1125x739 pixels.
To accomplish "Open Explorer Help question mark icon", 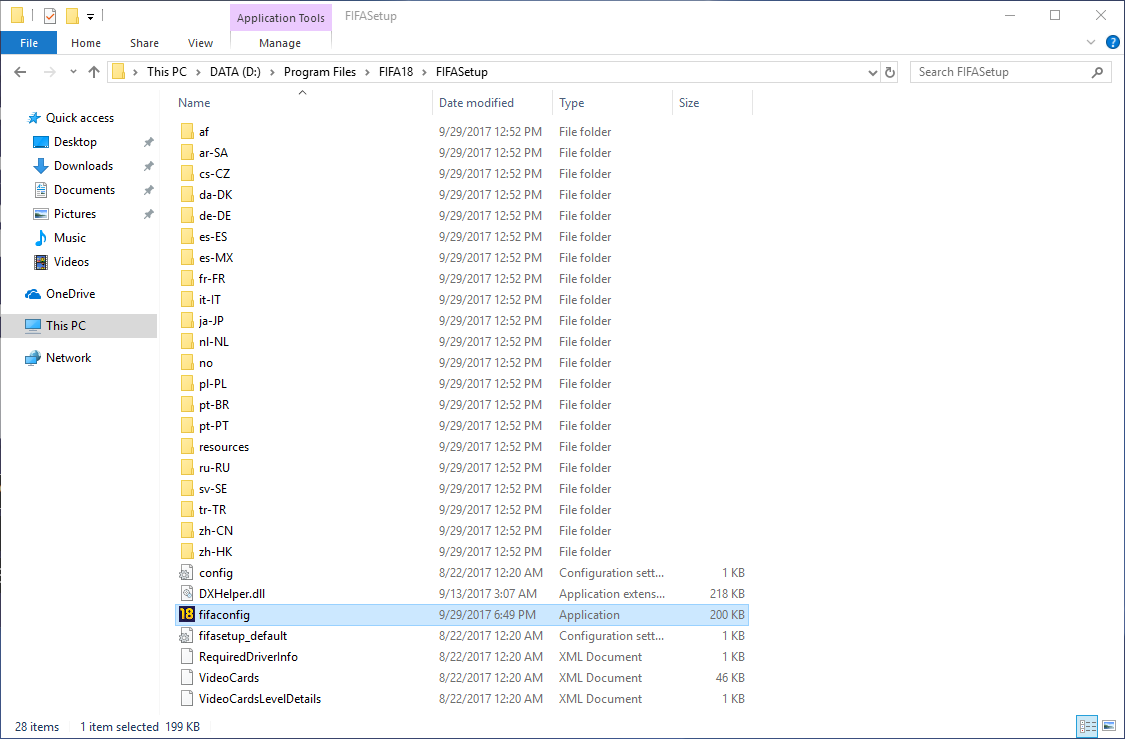I will tap(1113, 42).
